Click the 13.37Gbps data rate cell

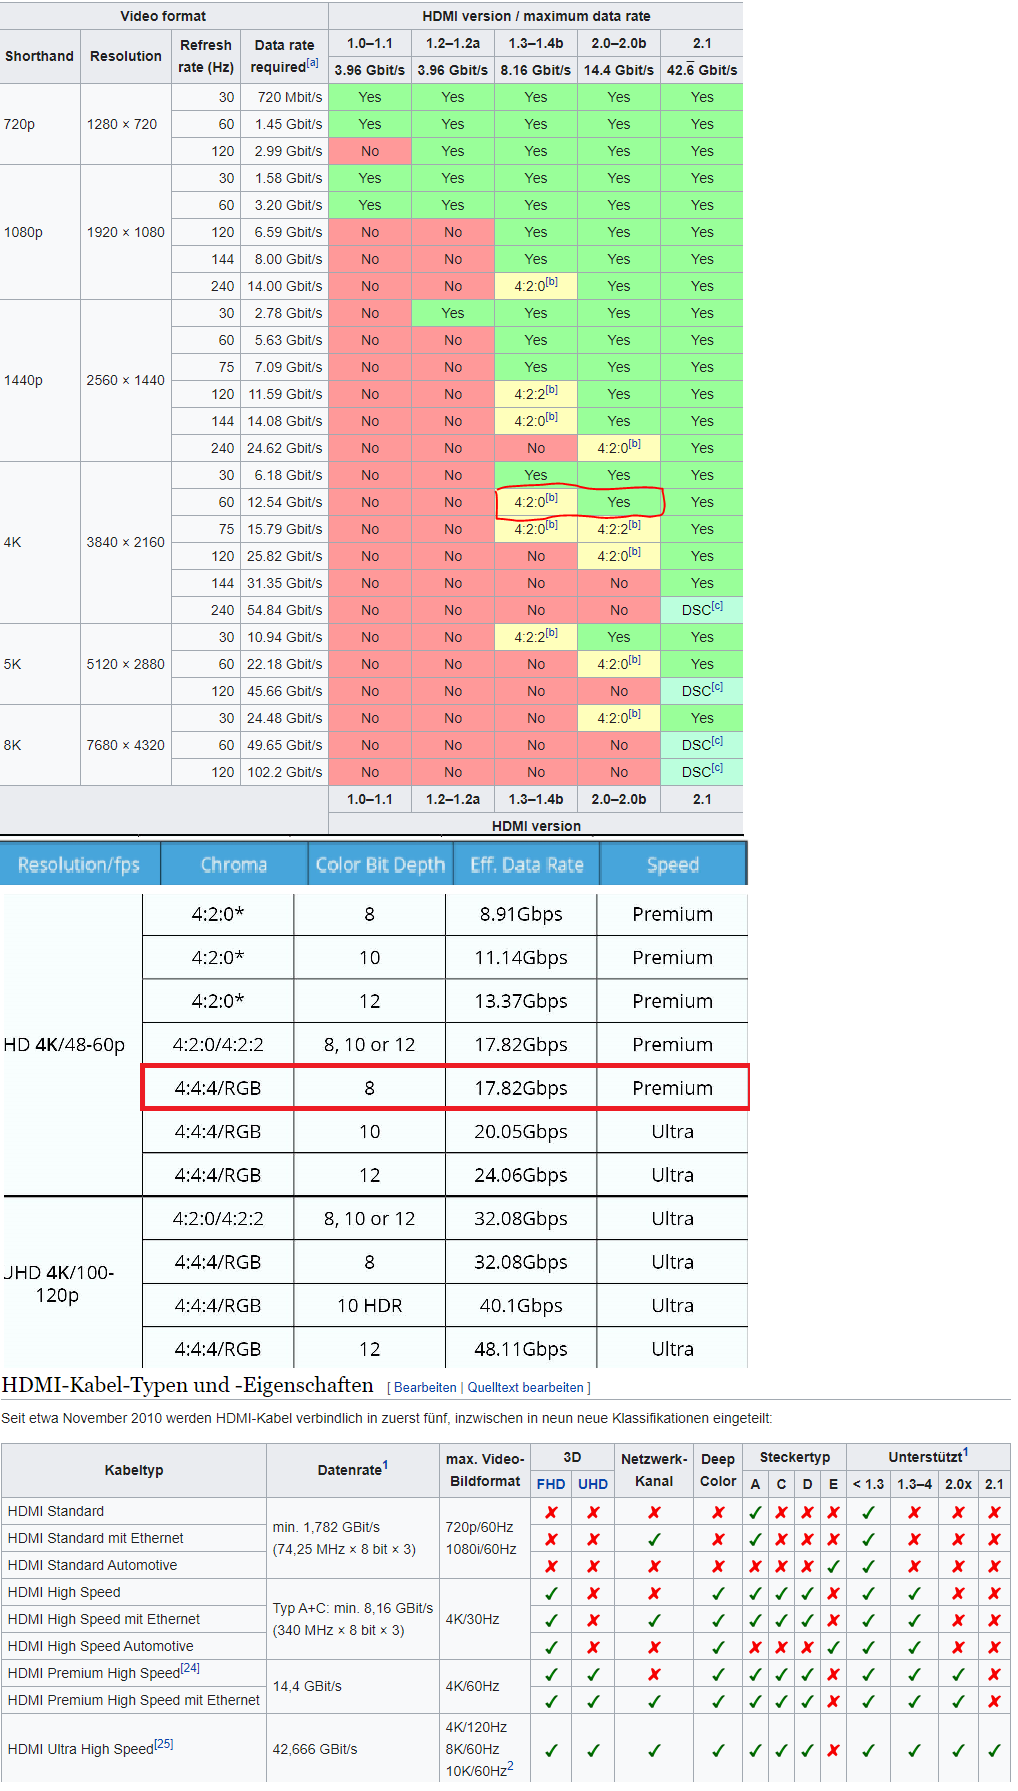[x=521, y=1001]
